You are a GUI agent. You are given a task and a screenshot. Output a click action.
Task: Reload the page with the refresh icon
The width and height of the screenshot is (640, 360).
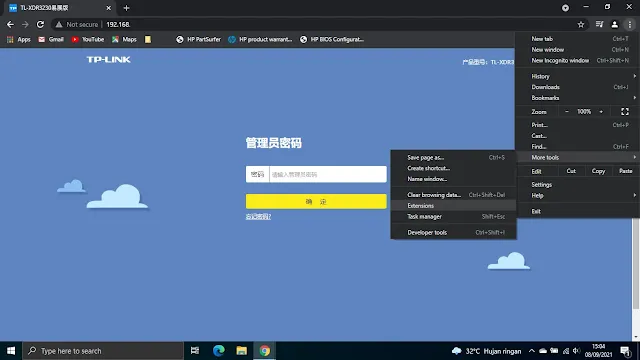tap(40, 24)
